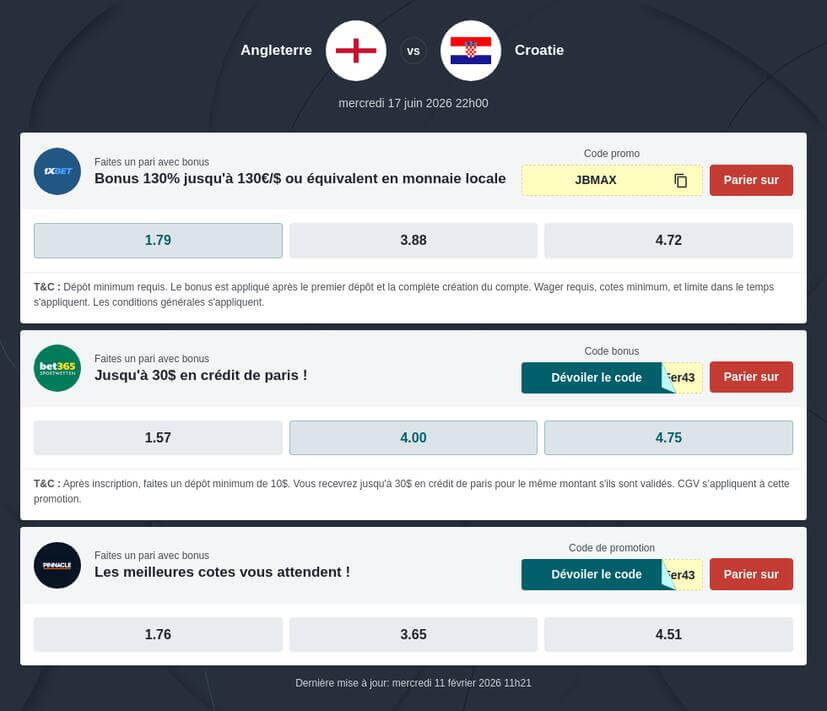Click the Pinnacle bookmaker logo
The width and height of the screenshot is (827, 711).
tap(57, 565)
